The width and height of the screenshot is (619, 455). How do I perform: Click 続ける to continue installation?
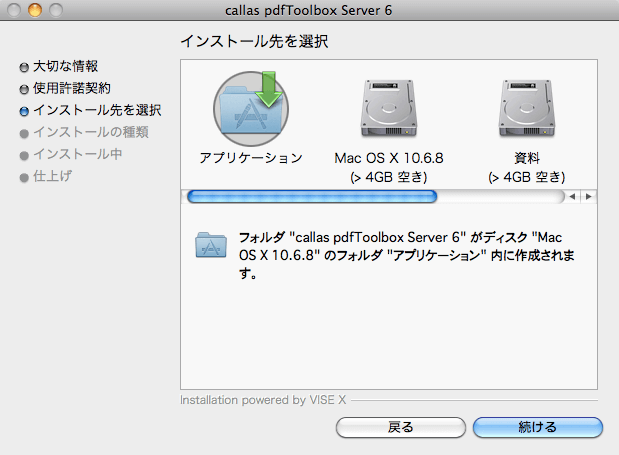[538, 427]
